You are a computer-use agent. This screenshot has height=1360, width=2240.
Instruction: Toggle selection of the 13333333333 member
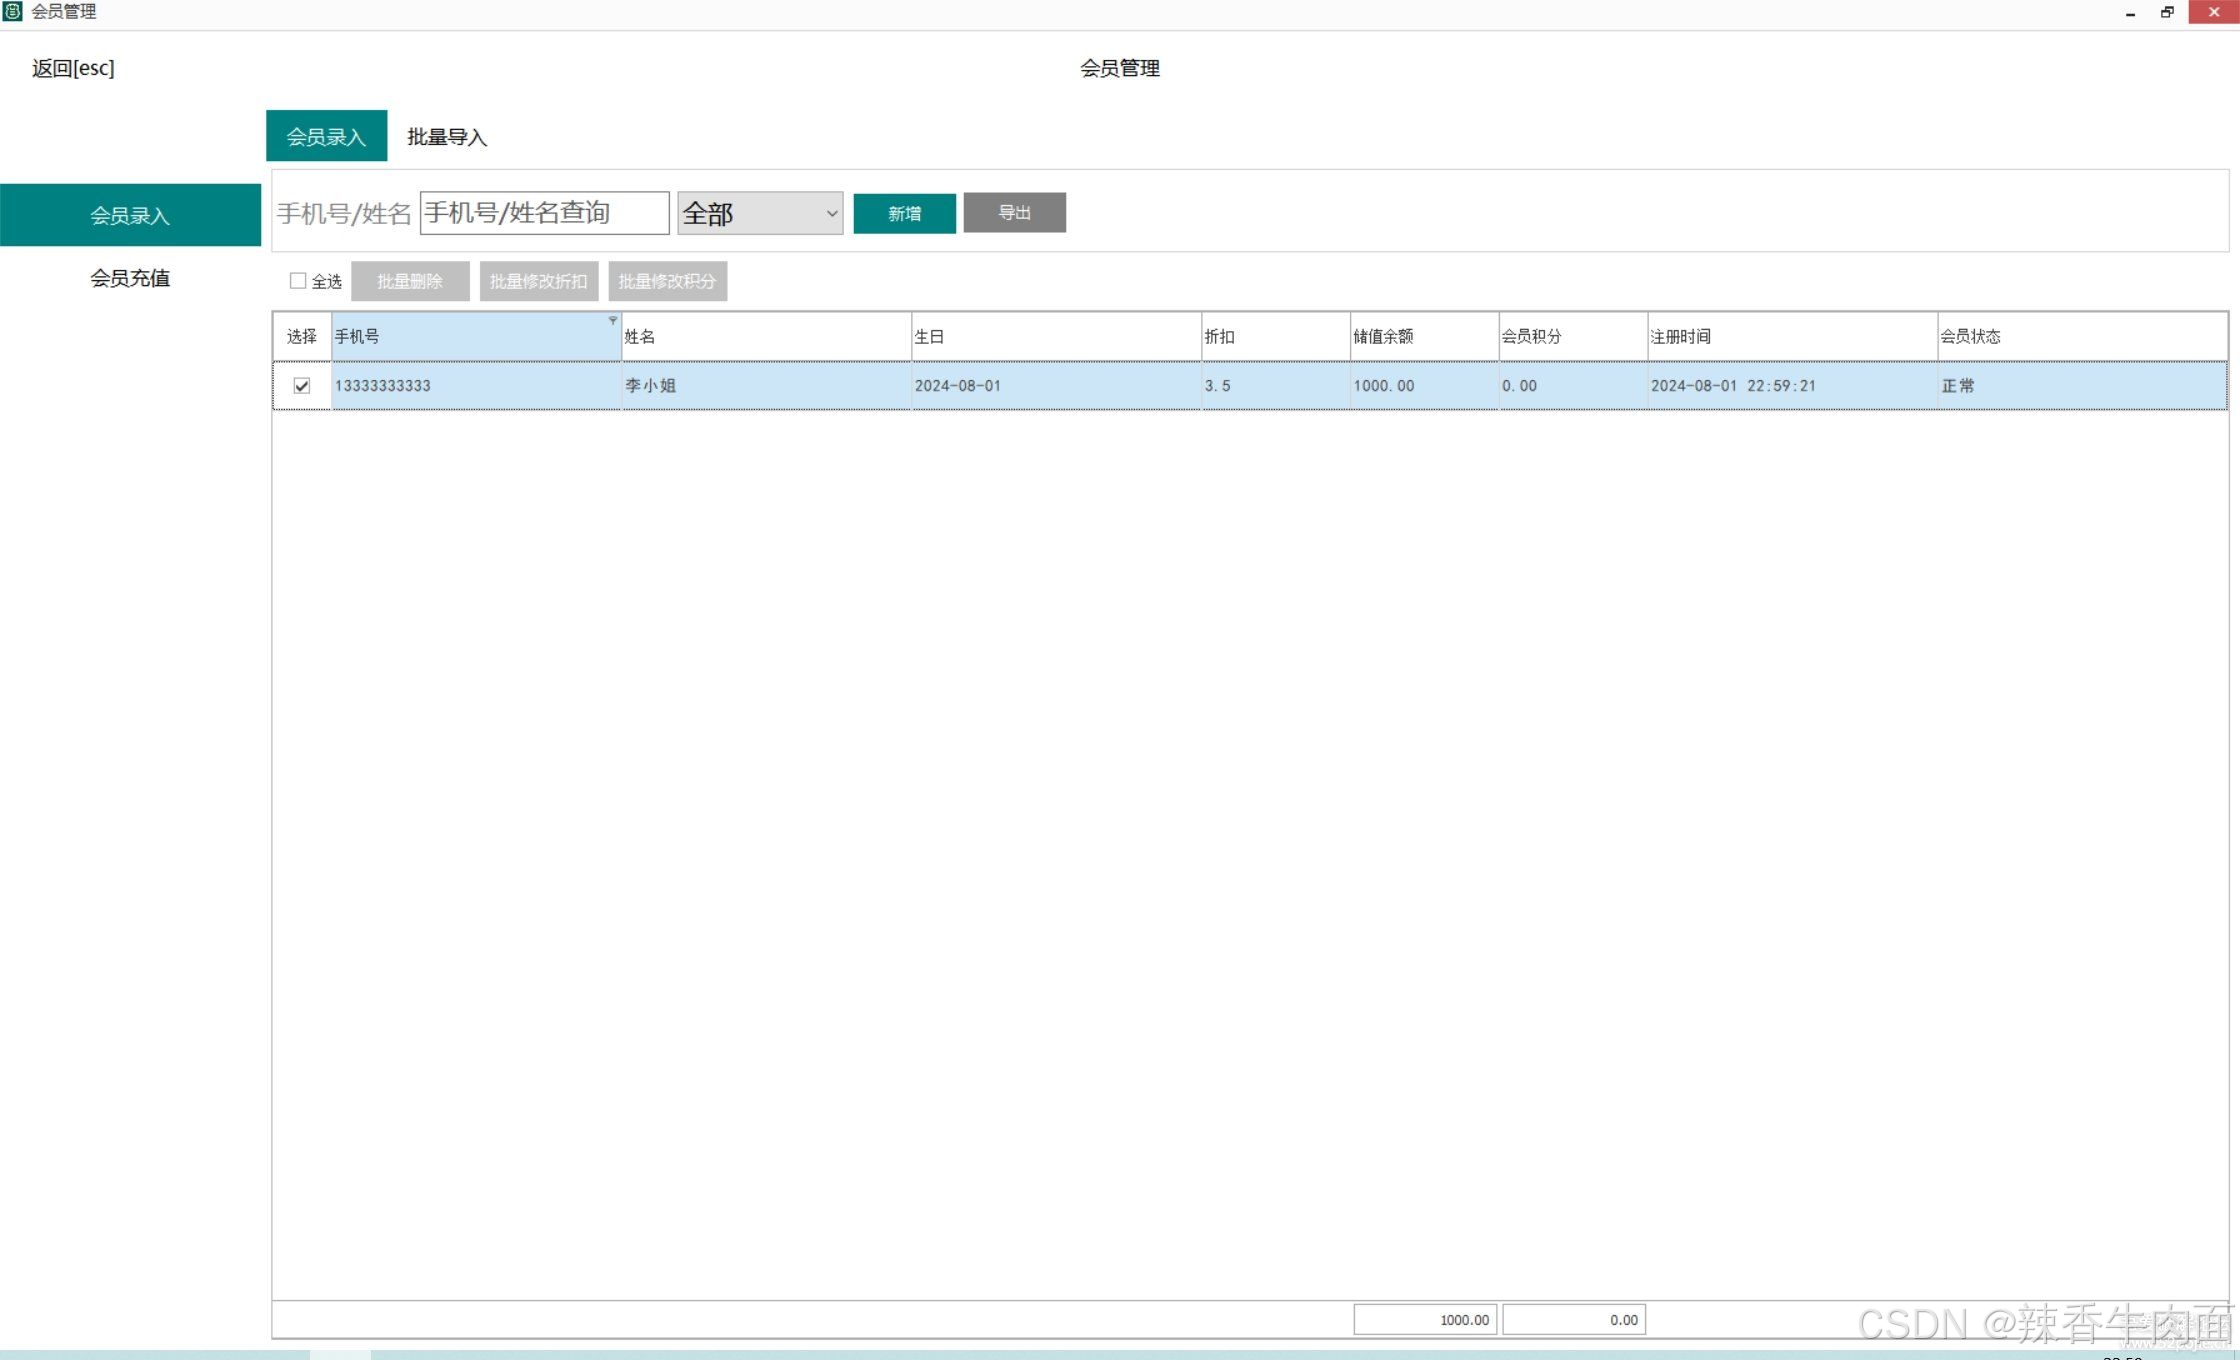(x=302, y=385)
